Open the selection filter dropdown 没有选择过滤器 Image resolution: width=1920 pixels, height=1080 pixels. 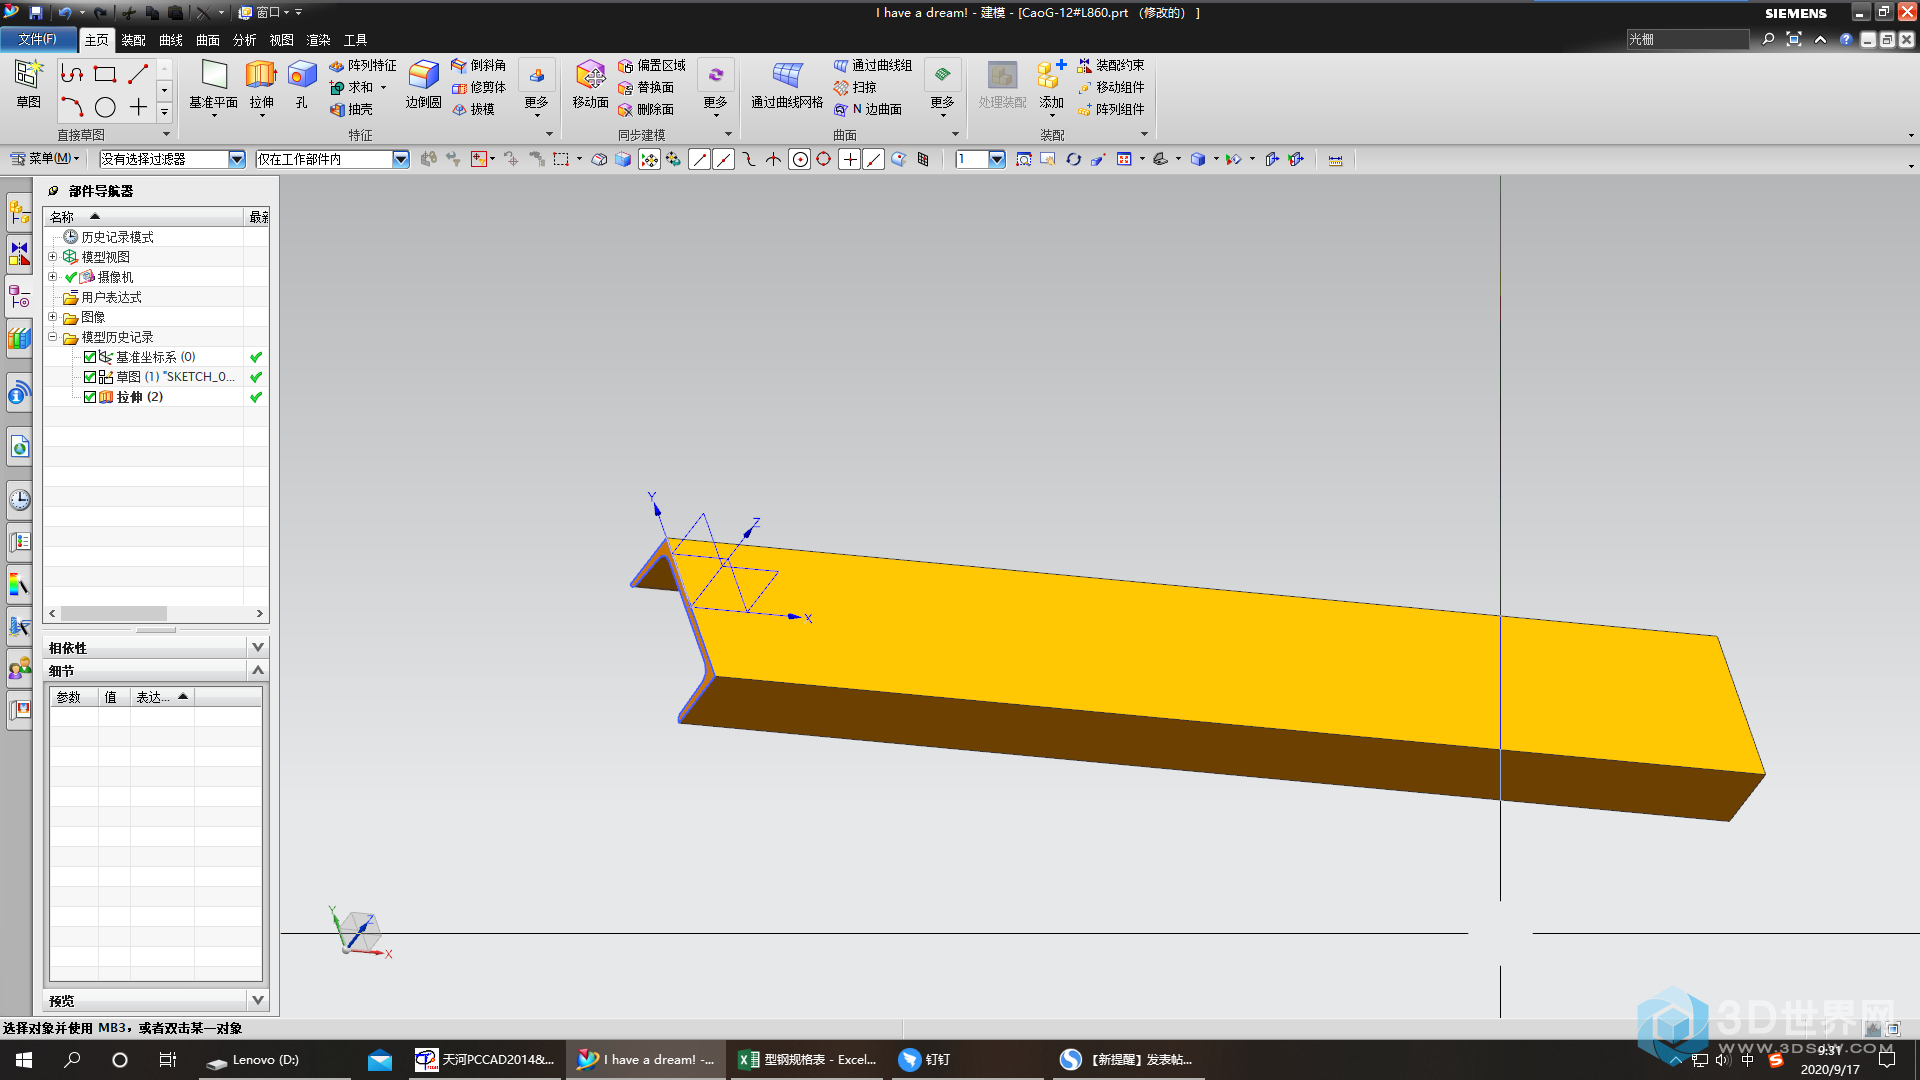tap(237, 159)
